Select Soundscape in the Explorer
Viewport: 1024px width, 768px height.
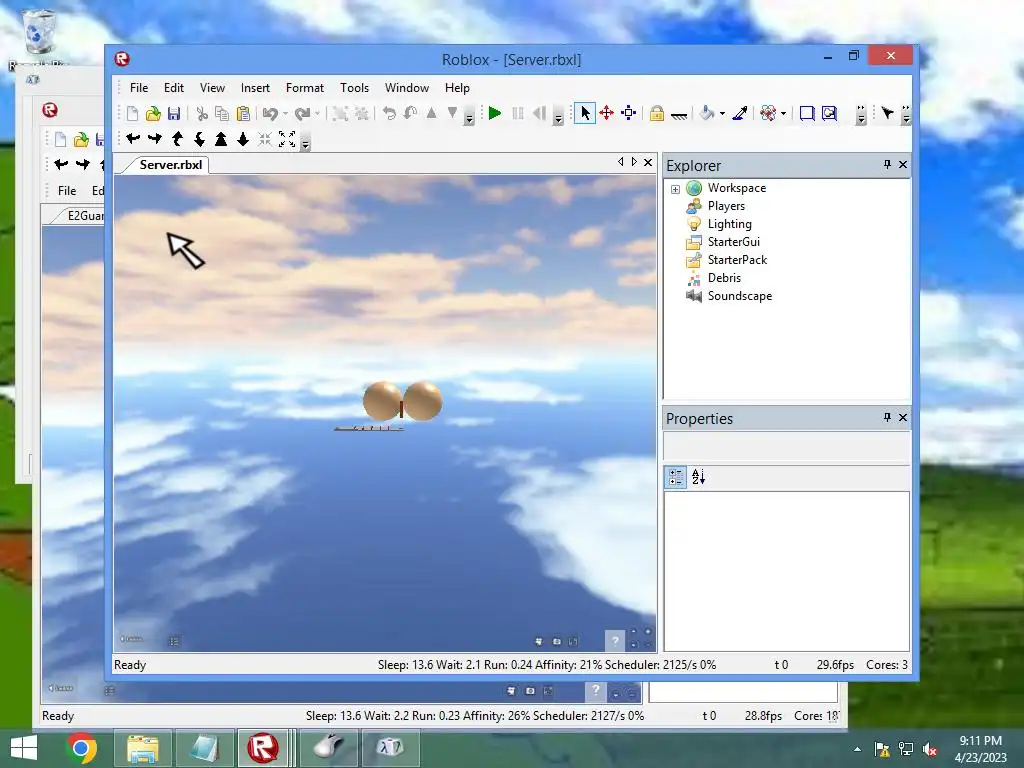(x=740, y=296)
